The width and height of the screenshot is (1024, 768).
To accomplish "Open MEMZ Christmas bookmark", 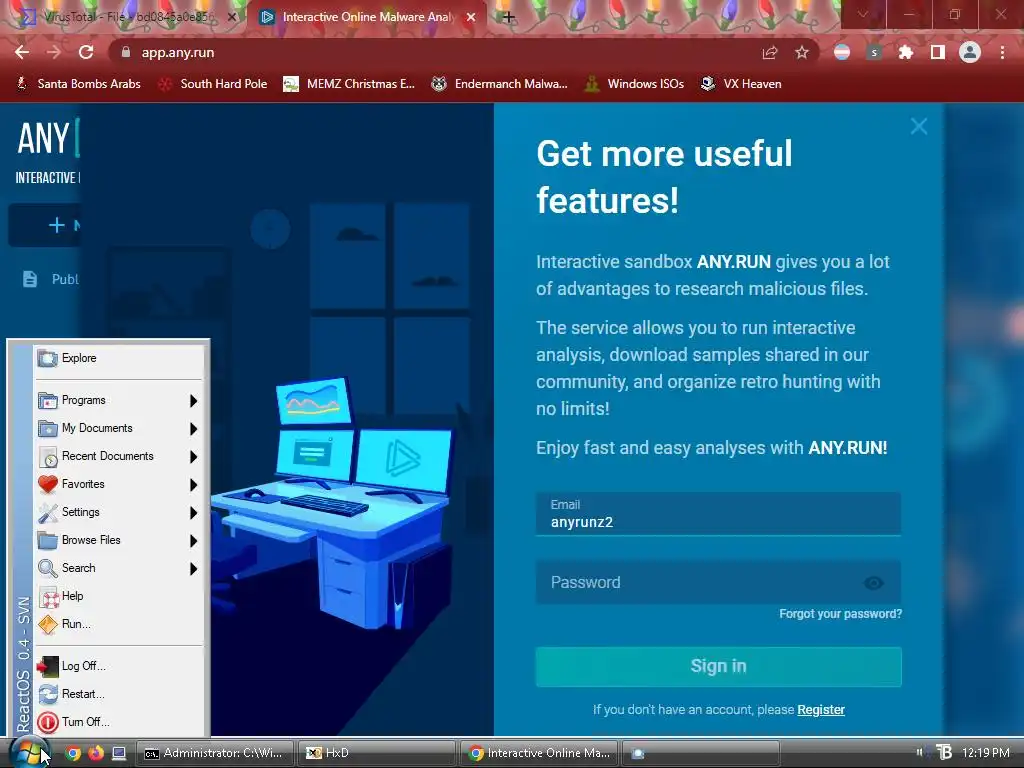I will (x=349, y=84).
